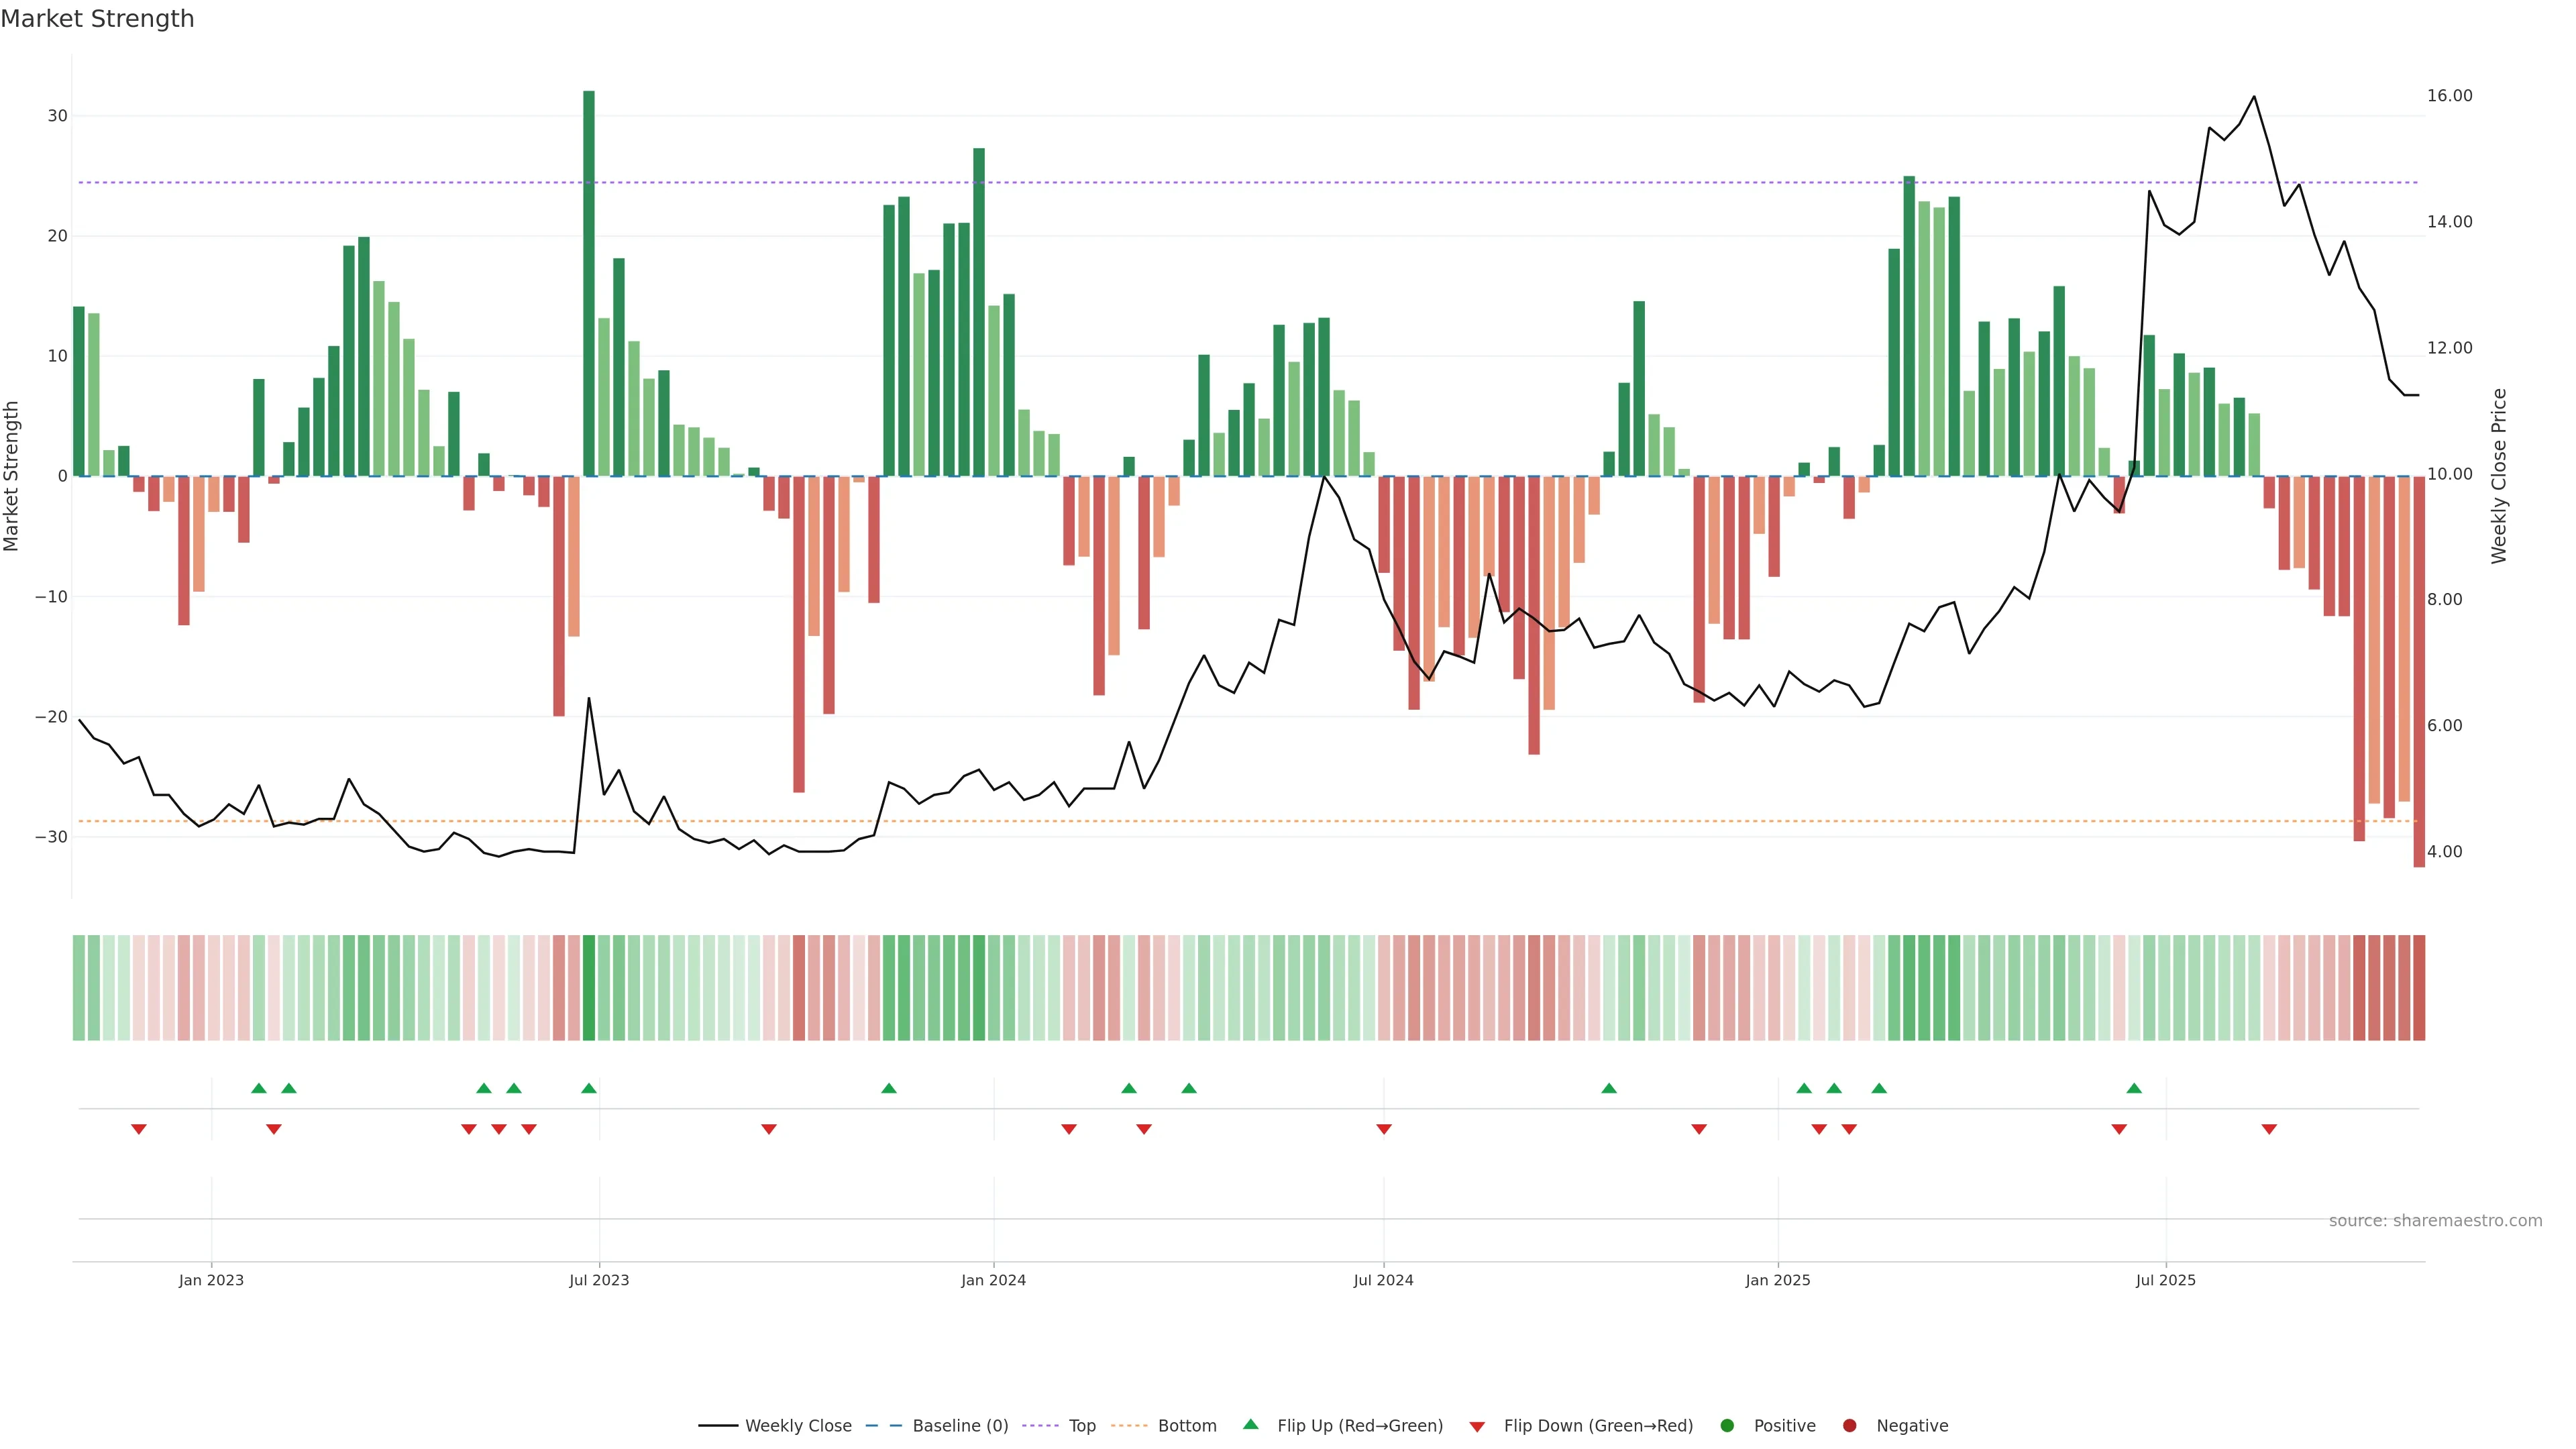This screenshot has width=2576, height=1449.
Task: Click the Market Strength chart title
Action: pyautogui.click(x=97, y=19)
